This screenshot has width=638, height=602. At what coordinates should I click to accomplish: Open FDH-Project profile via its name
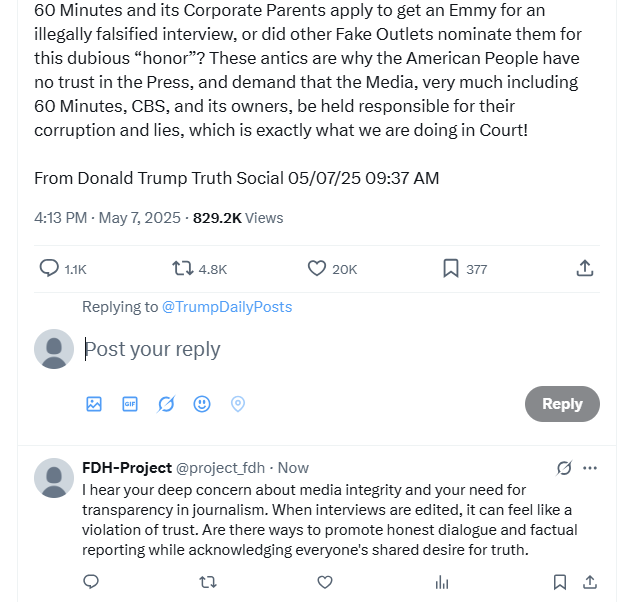(x=127, y=468)
